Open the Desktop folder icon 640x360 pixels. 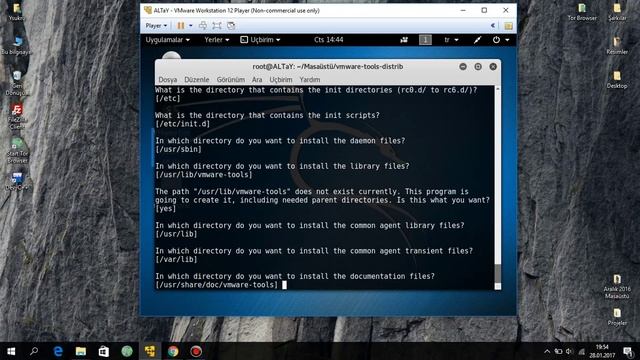click(x=617, y=80)
